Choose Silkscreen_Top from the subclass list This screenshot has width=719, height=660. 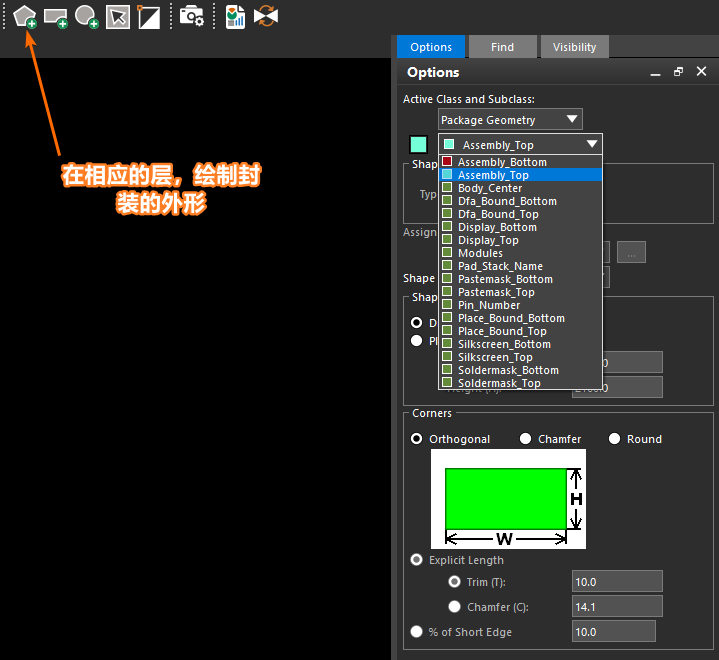click(495, 357)
